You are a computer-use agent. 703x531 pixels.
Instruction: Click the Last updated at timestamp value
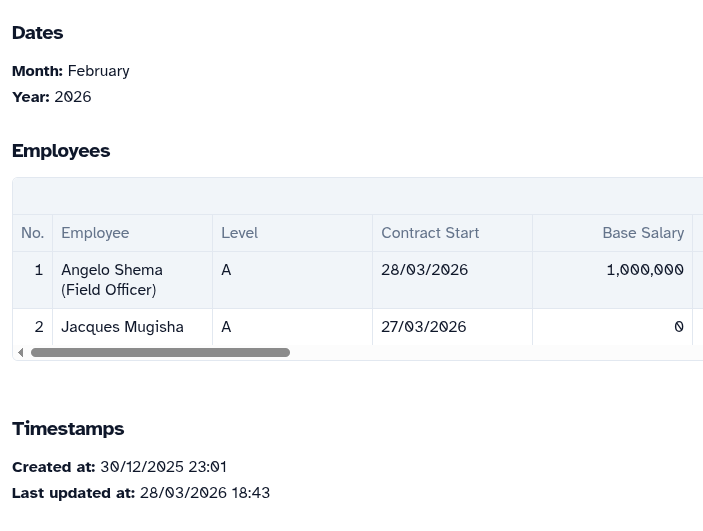tap(205, 493)
